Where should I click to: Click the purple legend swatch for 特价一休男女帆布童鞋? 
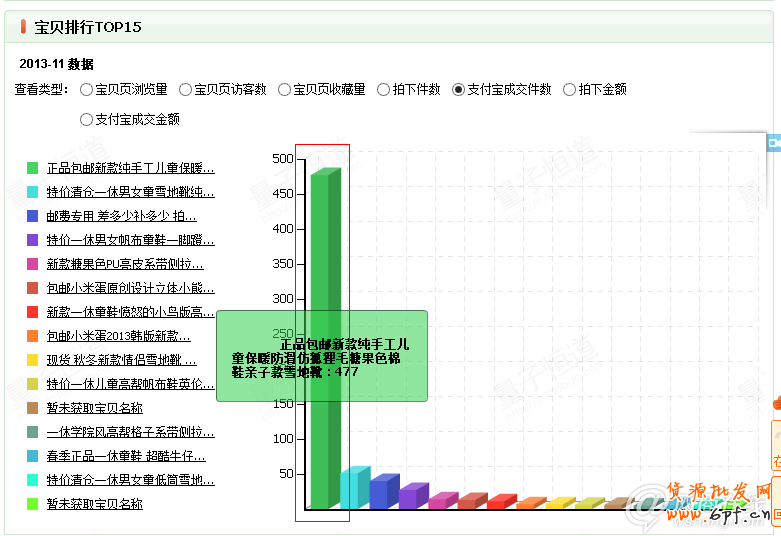coord(33,240)
